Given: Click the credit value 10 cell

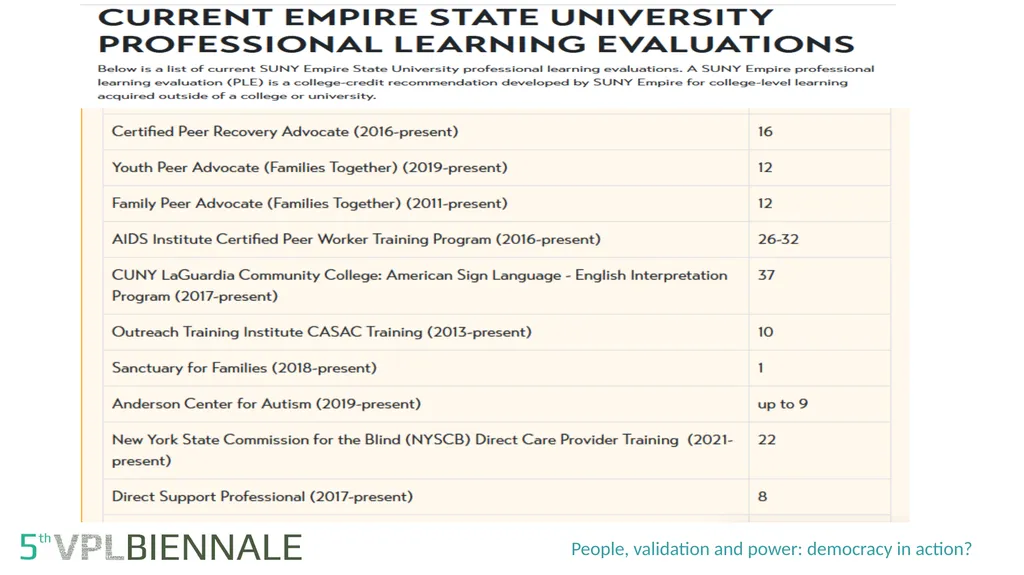Looking at the screenshot, I should tap(820, 332).
